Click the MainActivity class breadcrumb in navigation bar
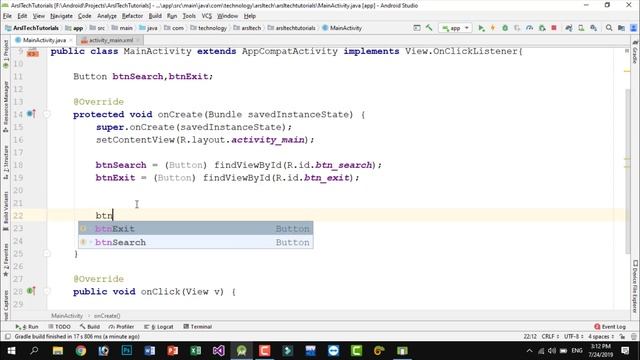The width and height of the screenshot is (640, 360). click(342, 28)
